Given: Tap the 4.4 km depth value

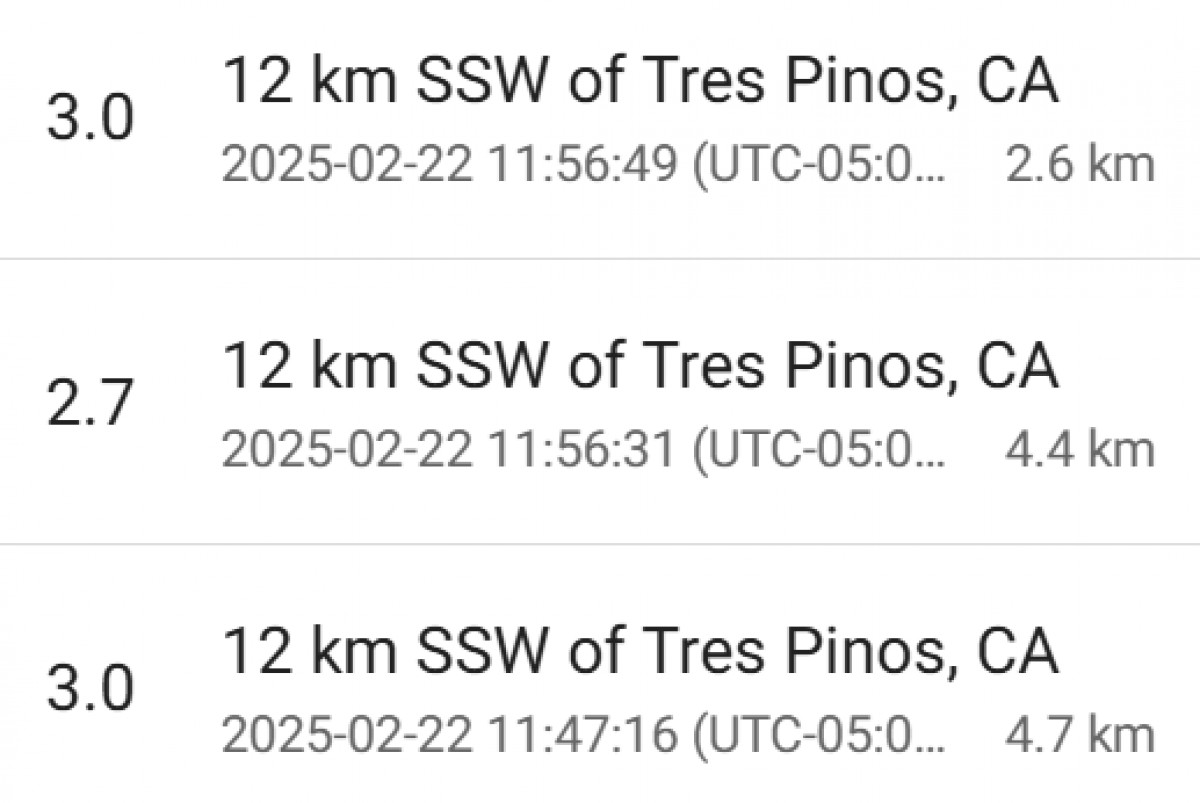Looking at the screenshot, I should pos(1080,450).
